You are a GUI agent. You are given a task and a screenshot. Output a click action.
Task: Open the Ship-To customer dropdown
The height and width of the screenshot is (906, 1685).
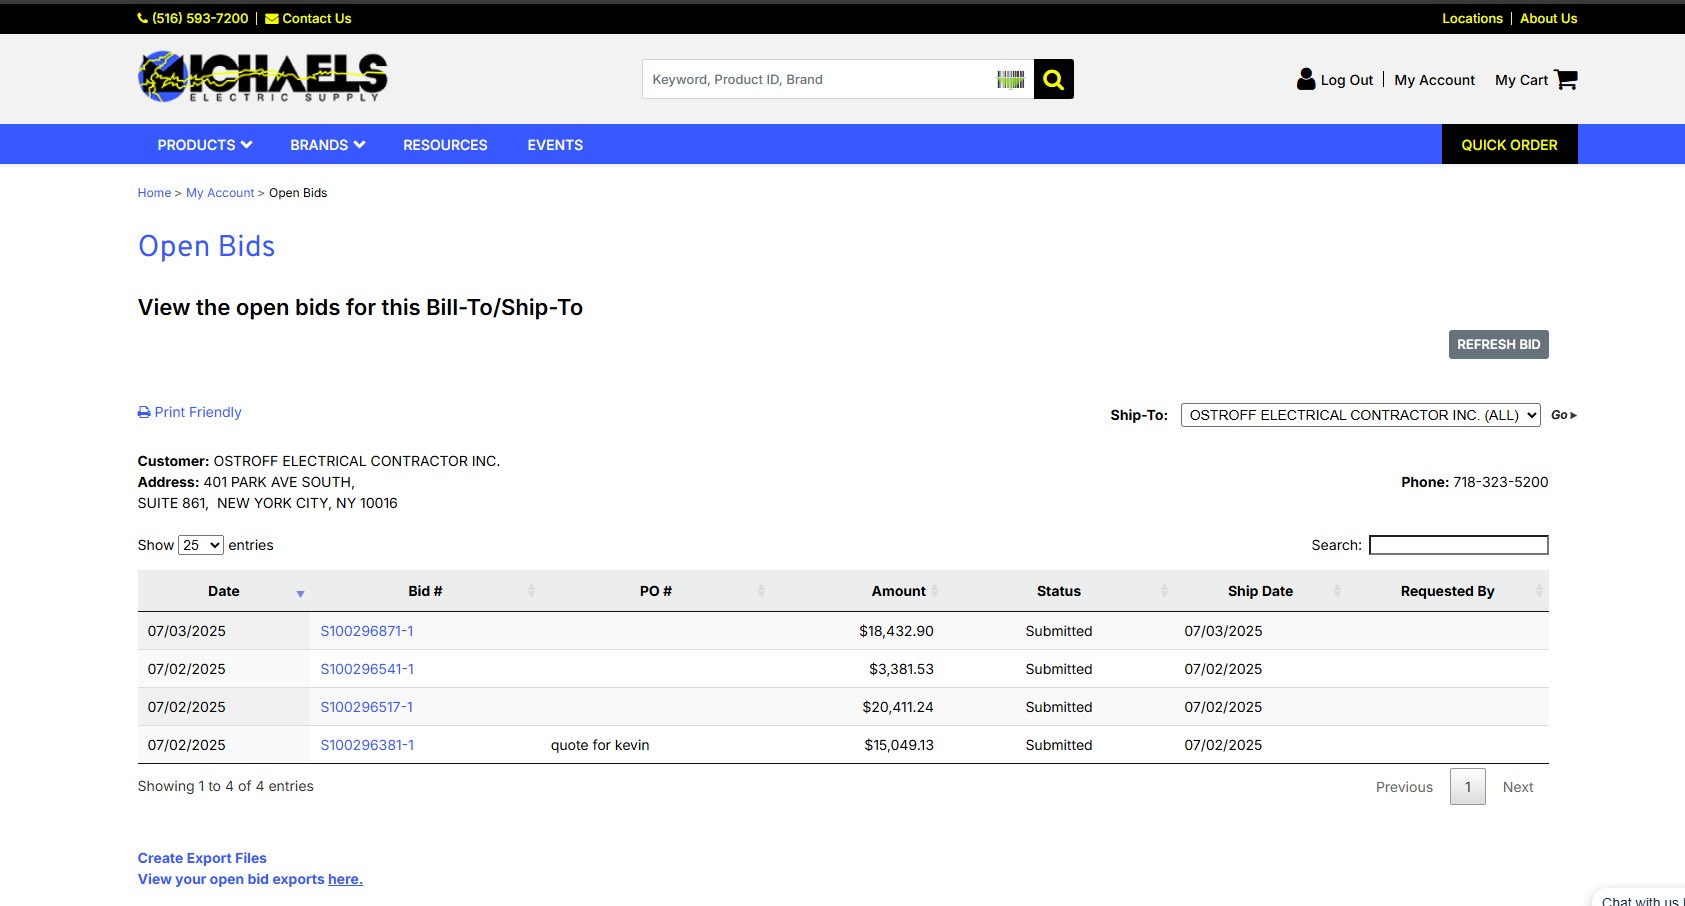click(1360, 415)
